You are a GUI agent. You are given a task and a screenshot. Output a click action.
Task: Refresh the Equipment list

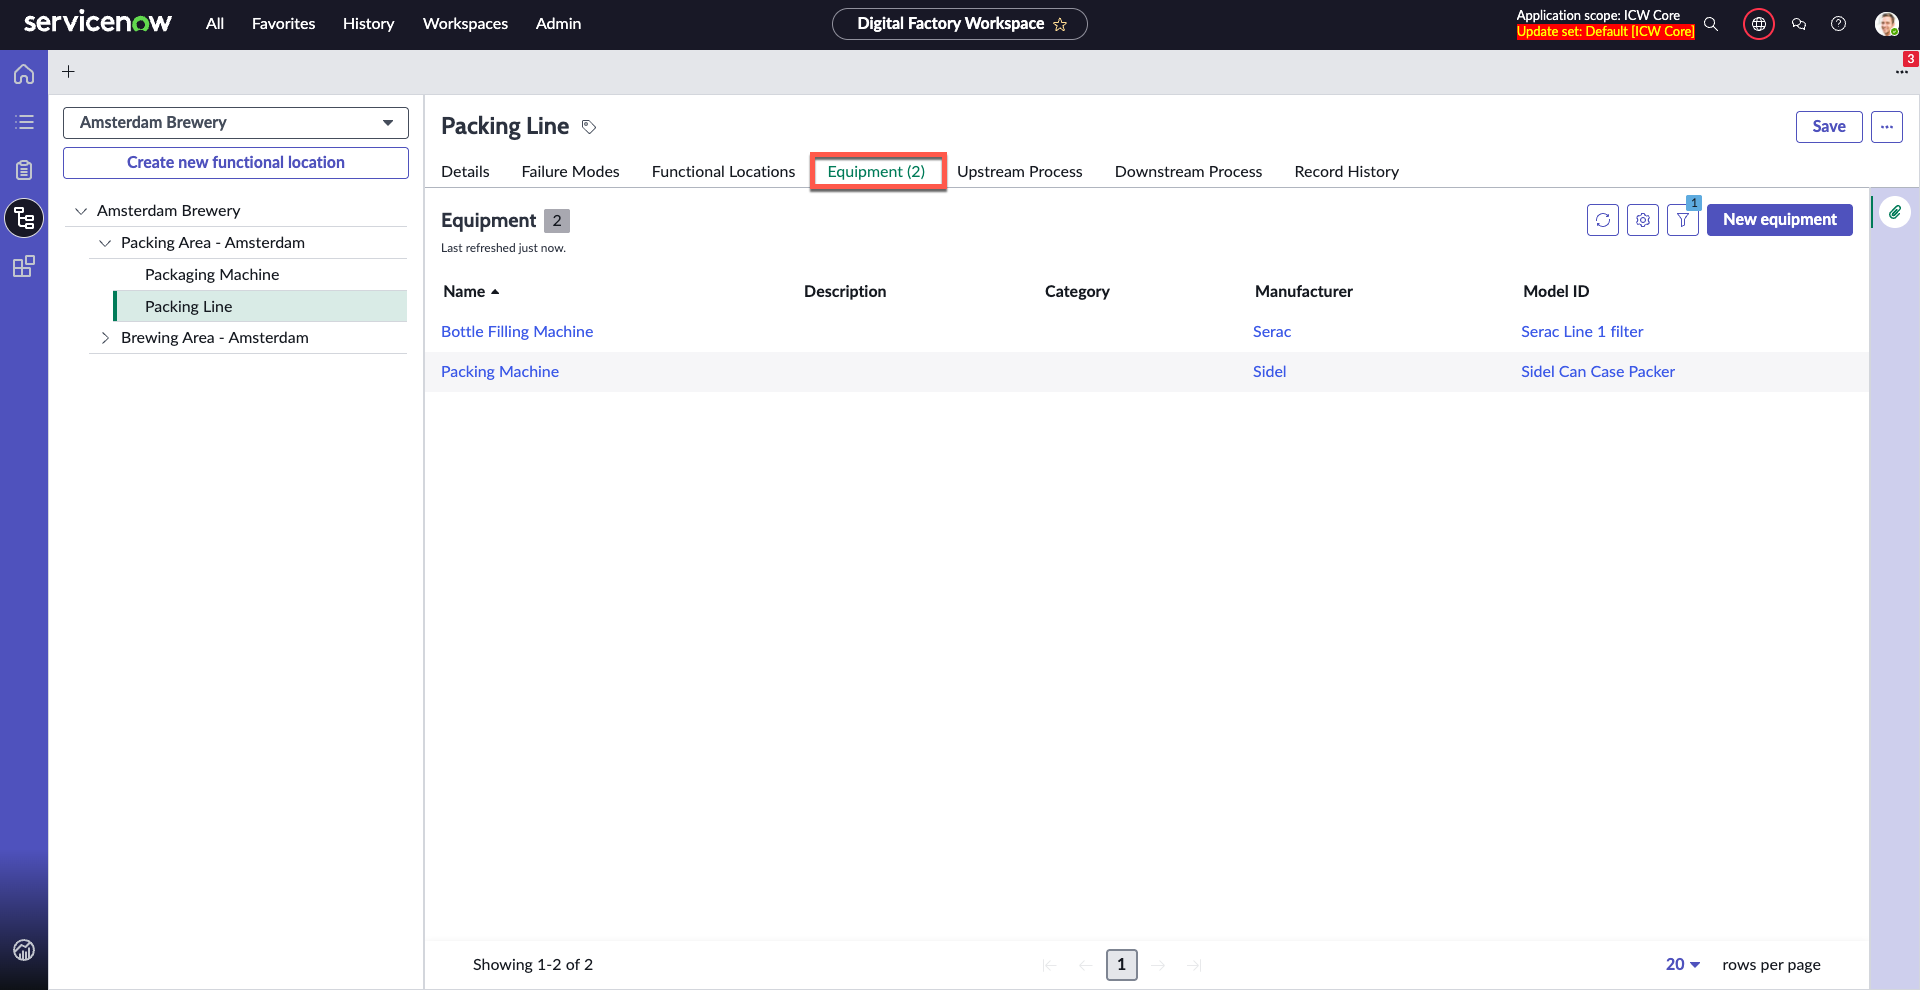(x=1603, y=220)
